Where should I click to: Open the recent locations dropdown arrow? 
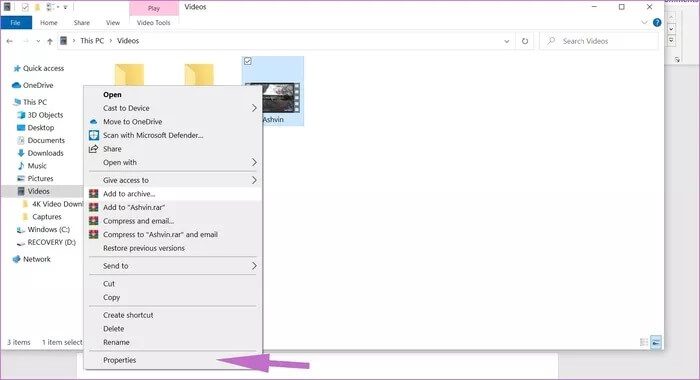38,41
